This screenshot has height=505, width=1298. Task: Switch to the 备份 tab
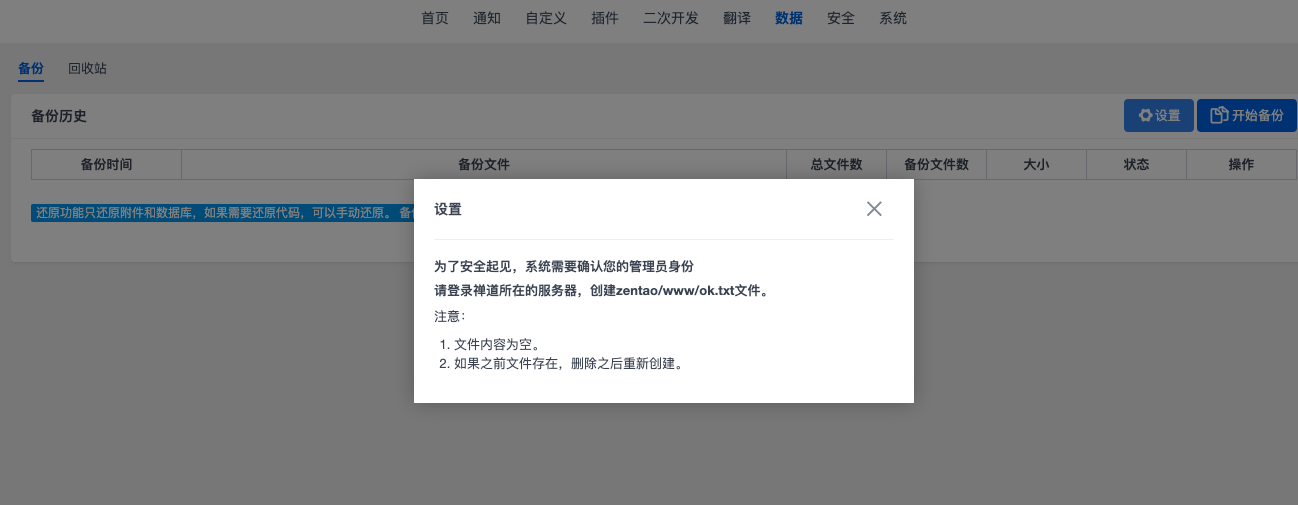(31, 69)
